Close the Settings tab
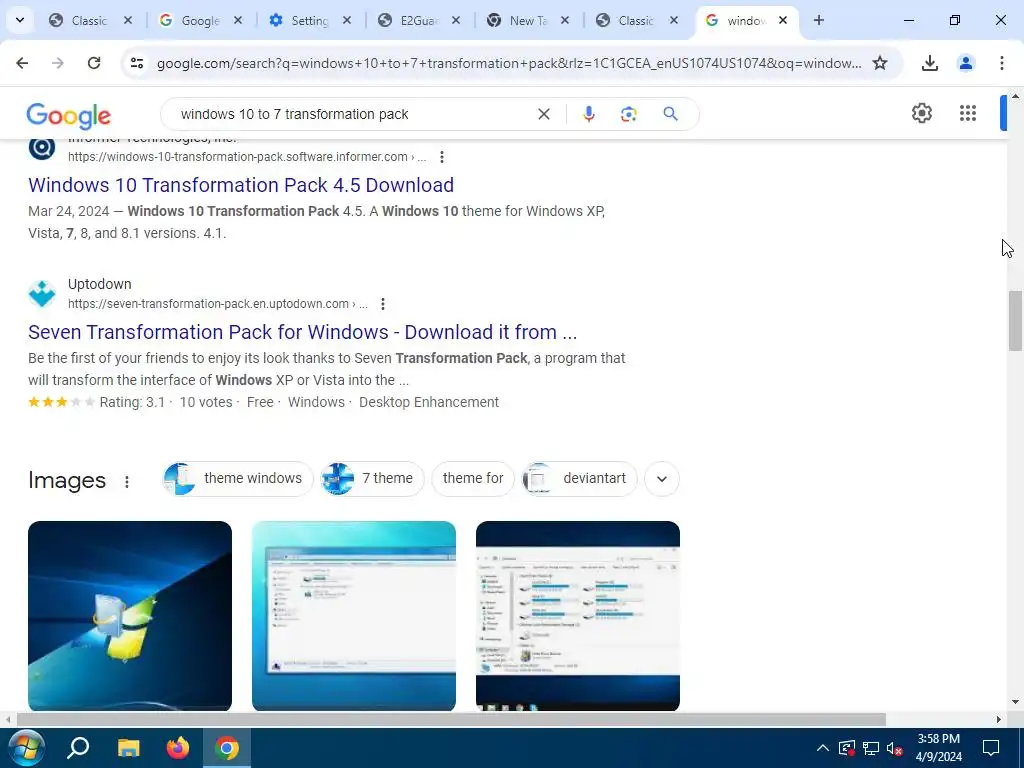This screenshot has width=1024, height=768. pos(347,21)
